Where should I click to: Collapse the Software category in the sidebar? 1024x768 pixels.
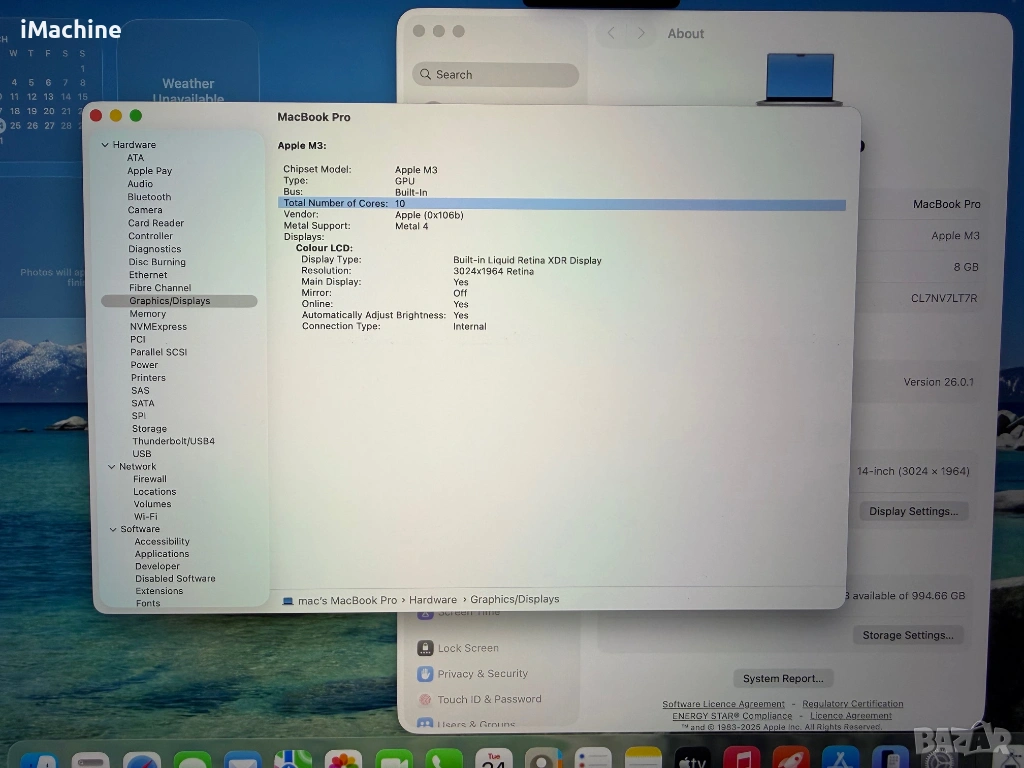pos(113,529)
